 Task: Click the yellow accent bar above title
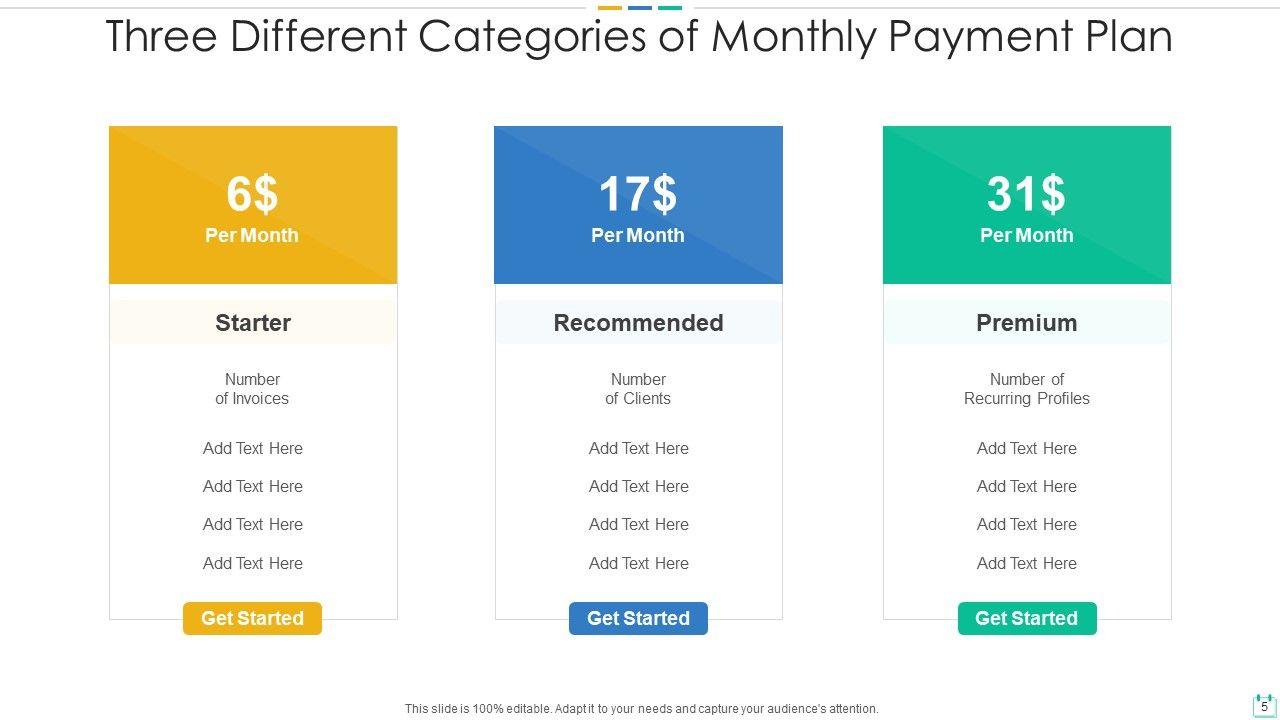coord(610,8)
